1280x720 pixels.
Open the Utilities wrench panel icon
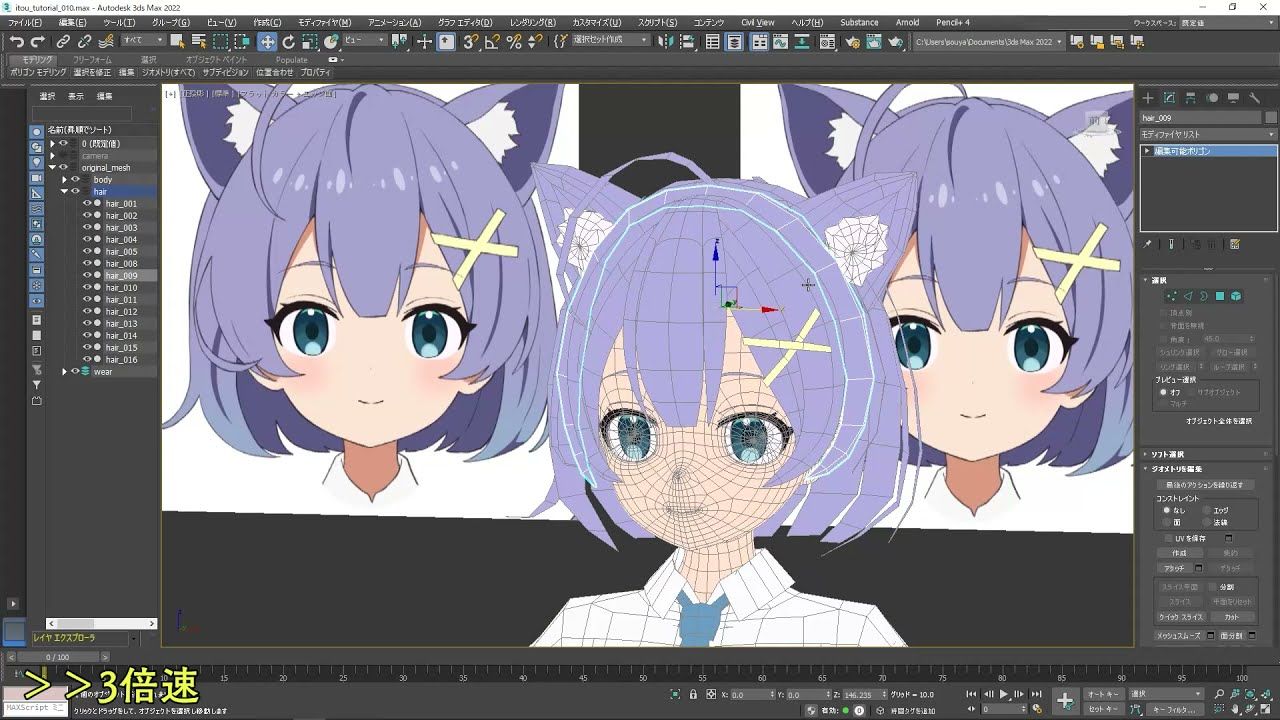pyautogui.click(x=1254, y=98)
